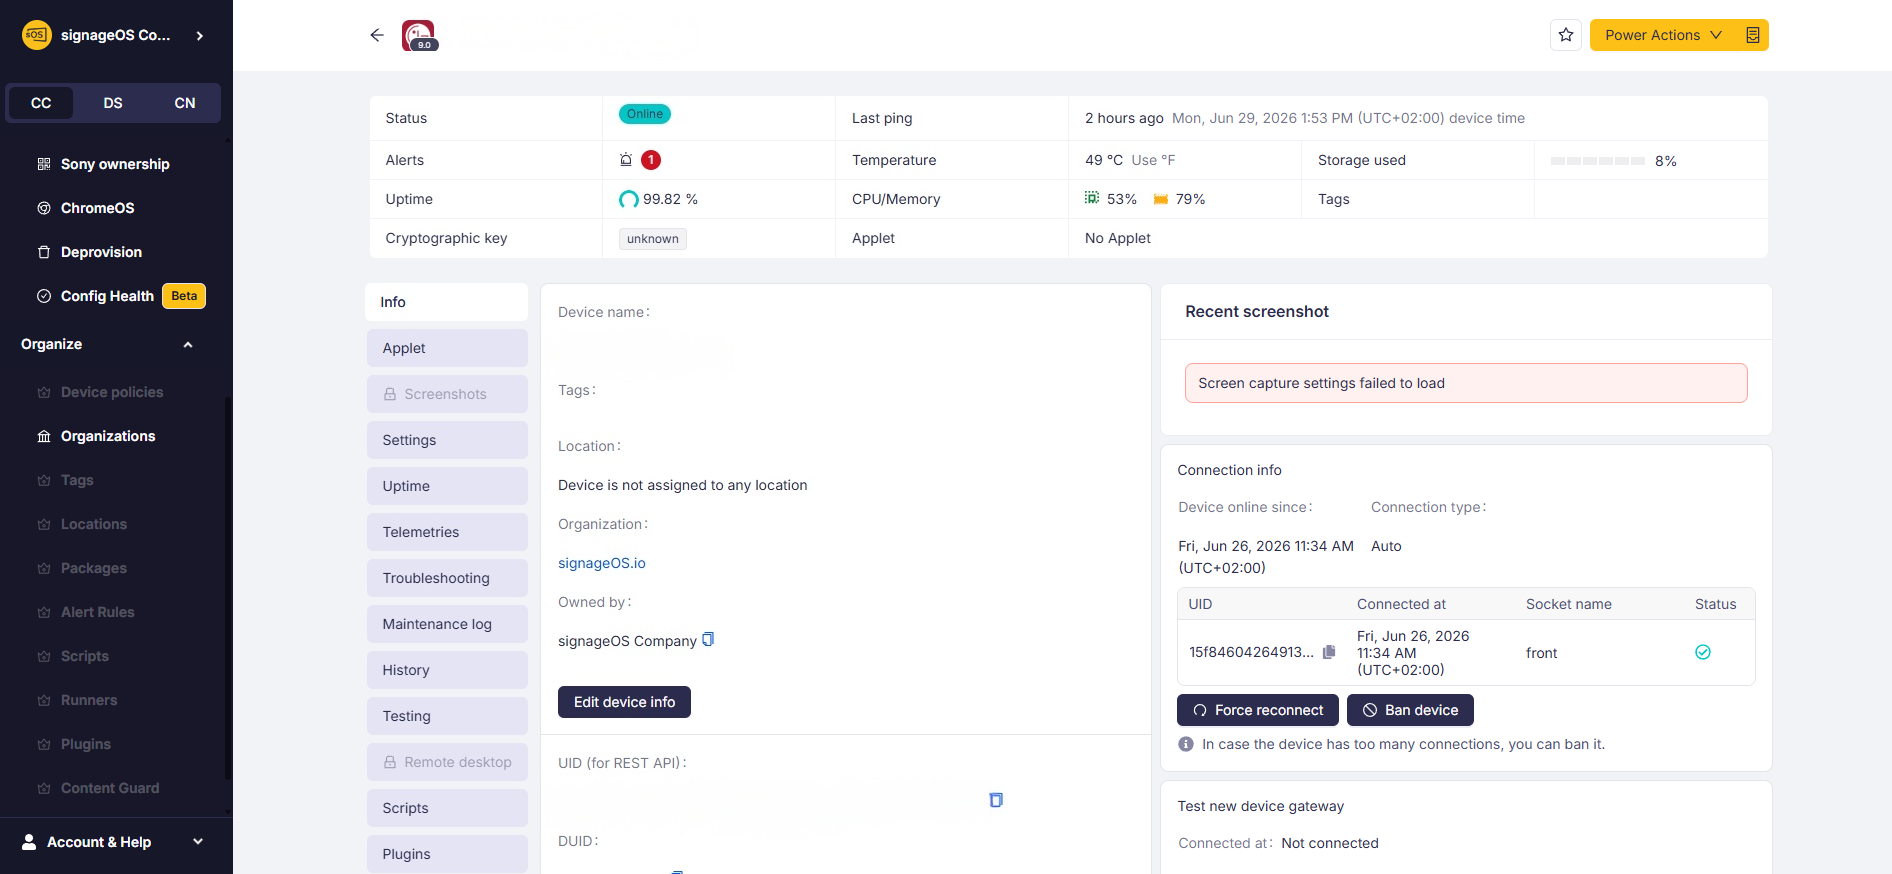Click the Screen capture settings failed alert
The image size is (1892, 874).
click(x=1466, y=383)
